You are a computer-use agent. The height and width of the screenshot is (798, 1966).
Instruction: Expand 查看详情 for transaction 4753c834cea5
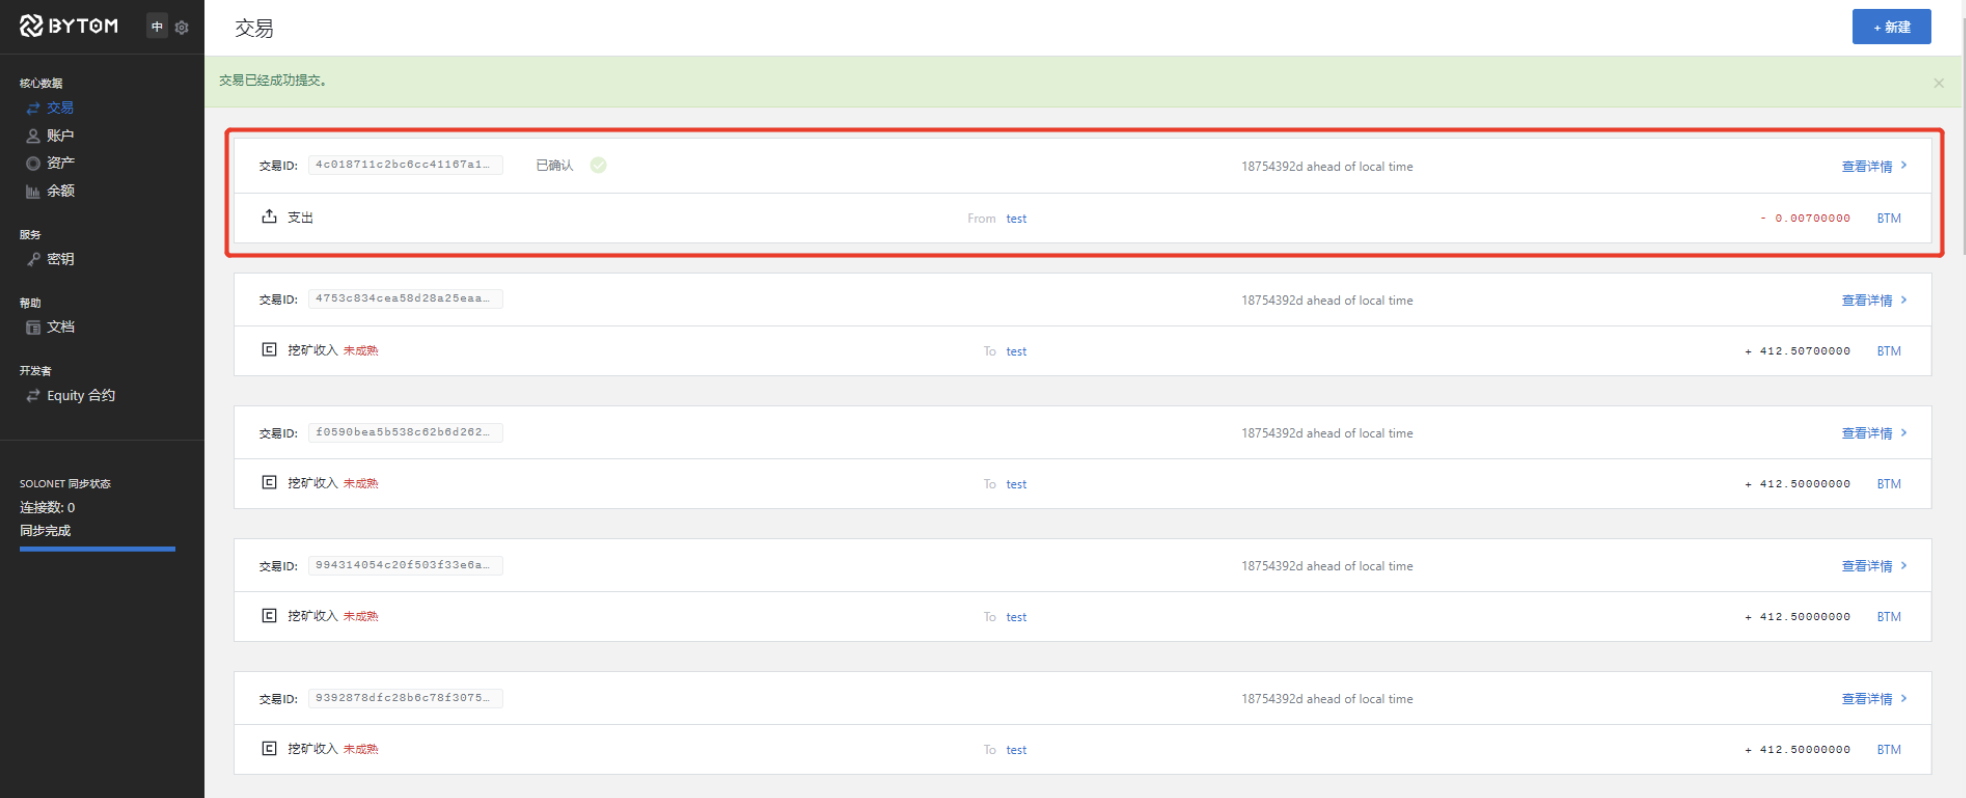coord(1873,300)
